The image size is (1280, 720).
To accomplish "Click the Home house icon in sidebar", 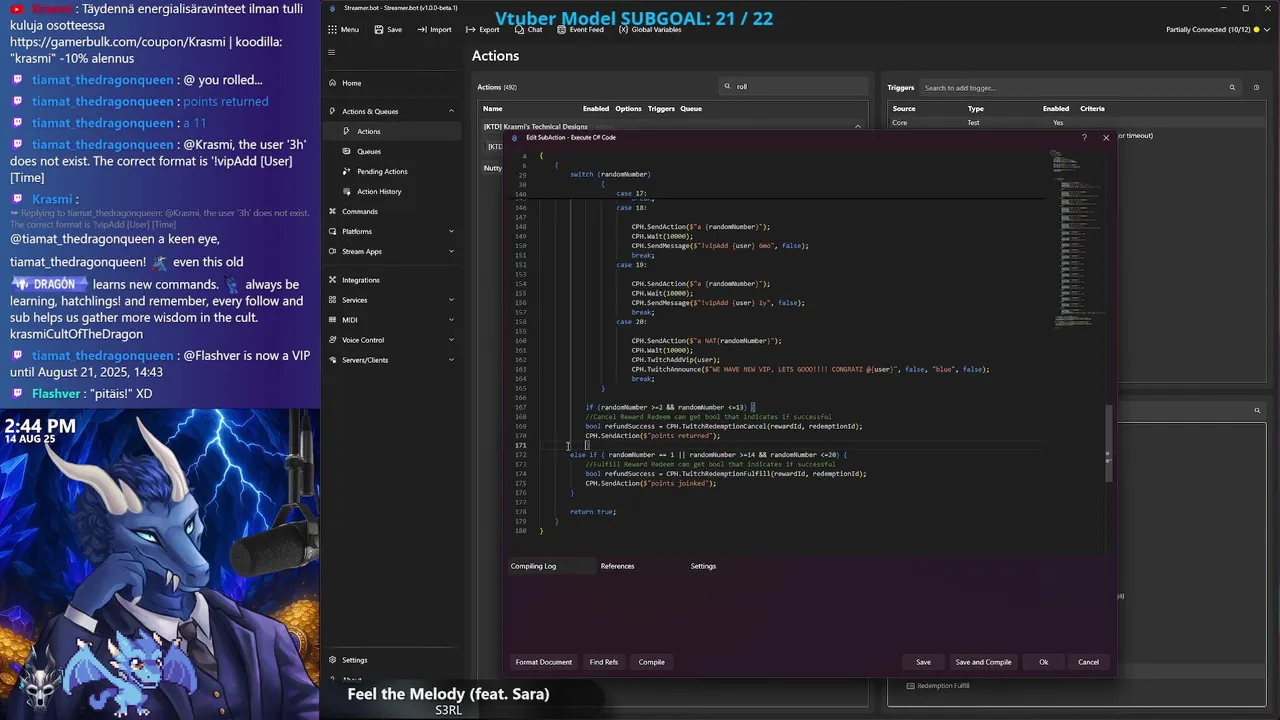I will [x=332, y=83].
